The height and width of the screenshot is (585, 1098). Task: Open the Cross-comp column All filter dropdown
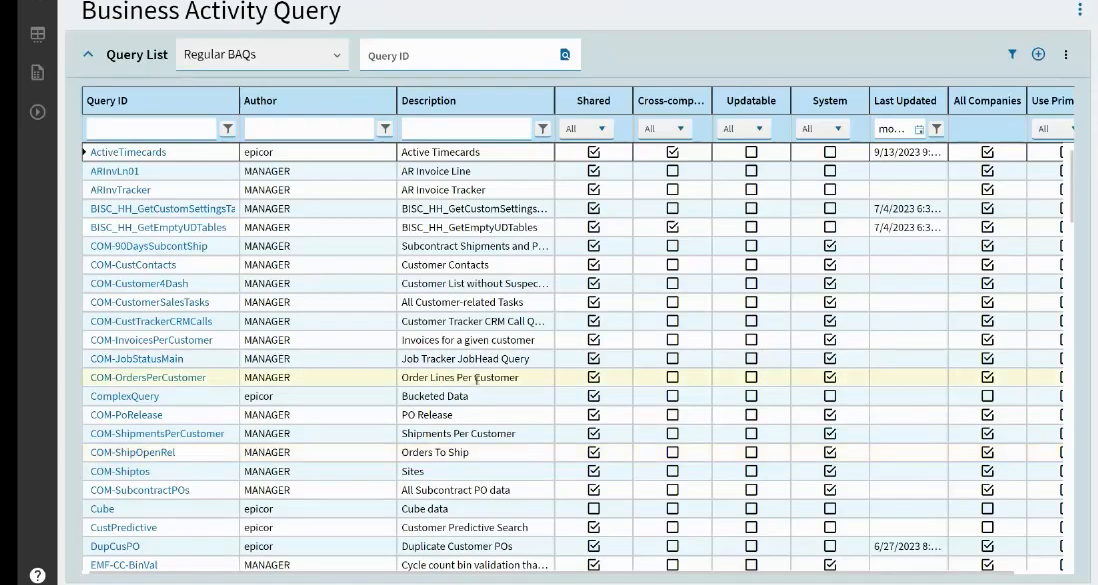click(x=665, y=128)
